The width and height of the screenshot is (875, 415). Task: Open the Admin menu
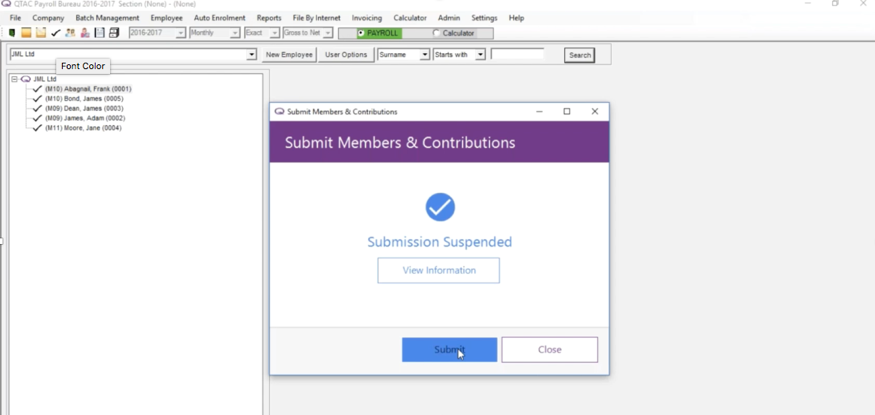pyautogui.click(x=449, y=18)
